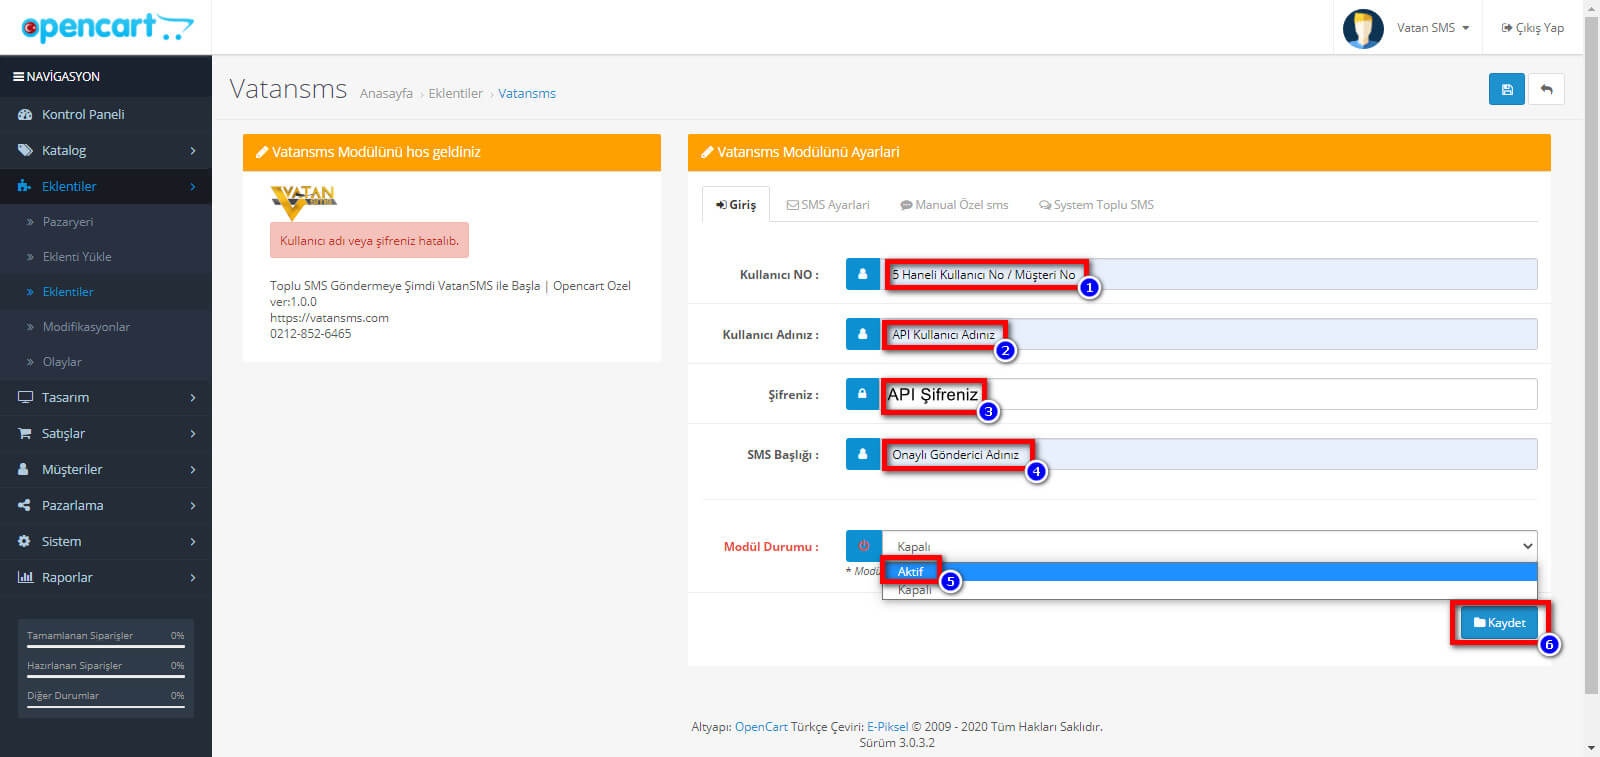
Task: Expand the Satışlar menu
Action: point(106,433)
